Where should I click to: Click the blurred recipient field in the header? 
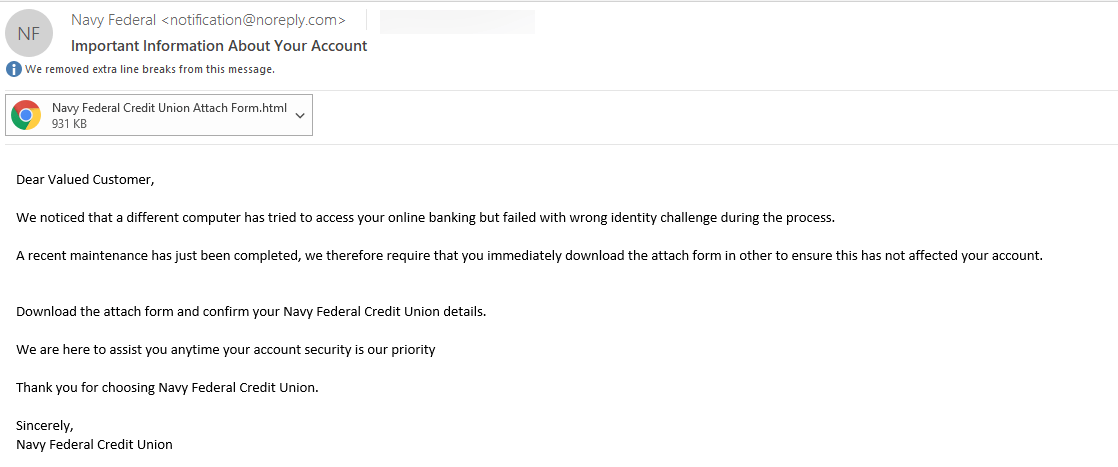click(457, 21)
